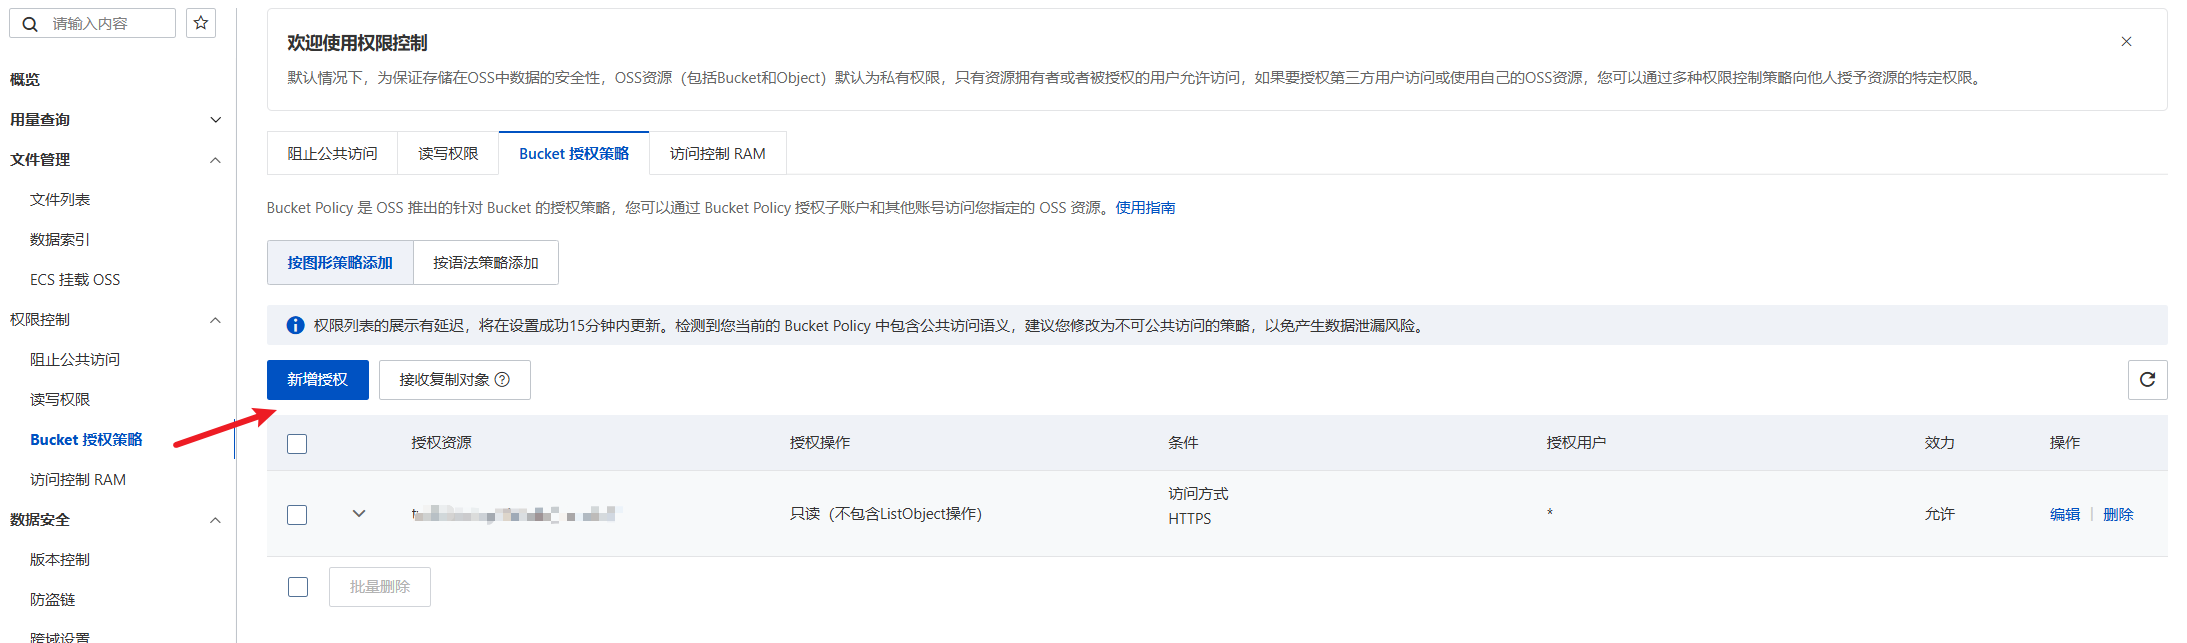Check the 只读 policy row checkbox
The height and width of the screenshot is (643, 2187).
pyautogui.click(x=297, y=515)
